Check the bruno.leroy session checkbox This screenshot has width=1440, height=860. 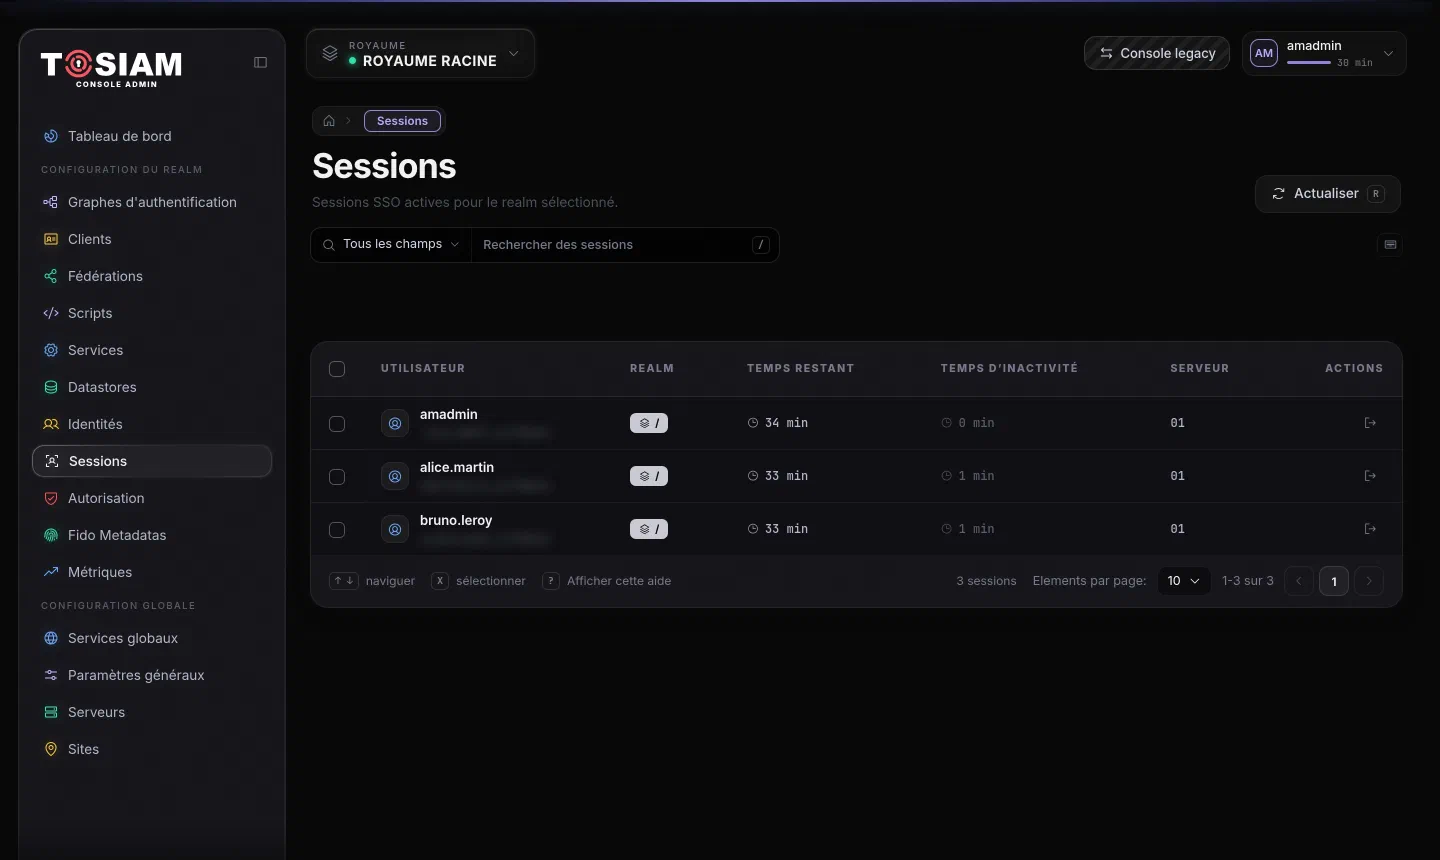(337, 530)
